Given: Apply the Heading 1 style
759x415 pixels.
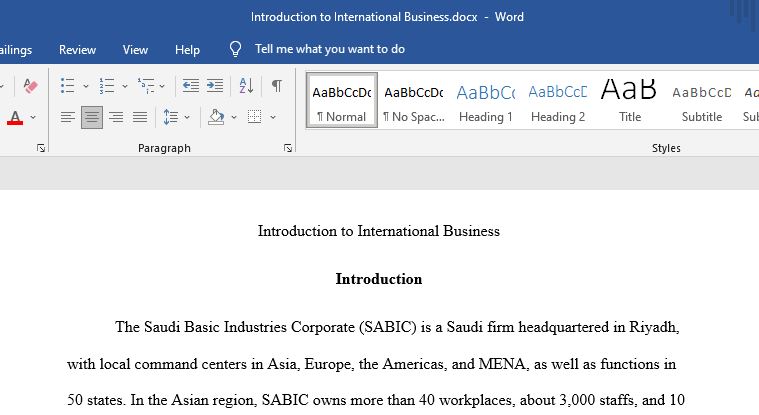Looking at the screenshot, I should click(x=486, y=101).
